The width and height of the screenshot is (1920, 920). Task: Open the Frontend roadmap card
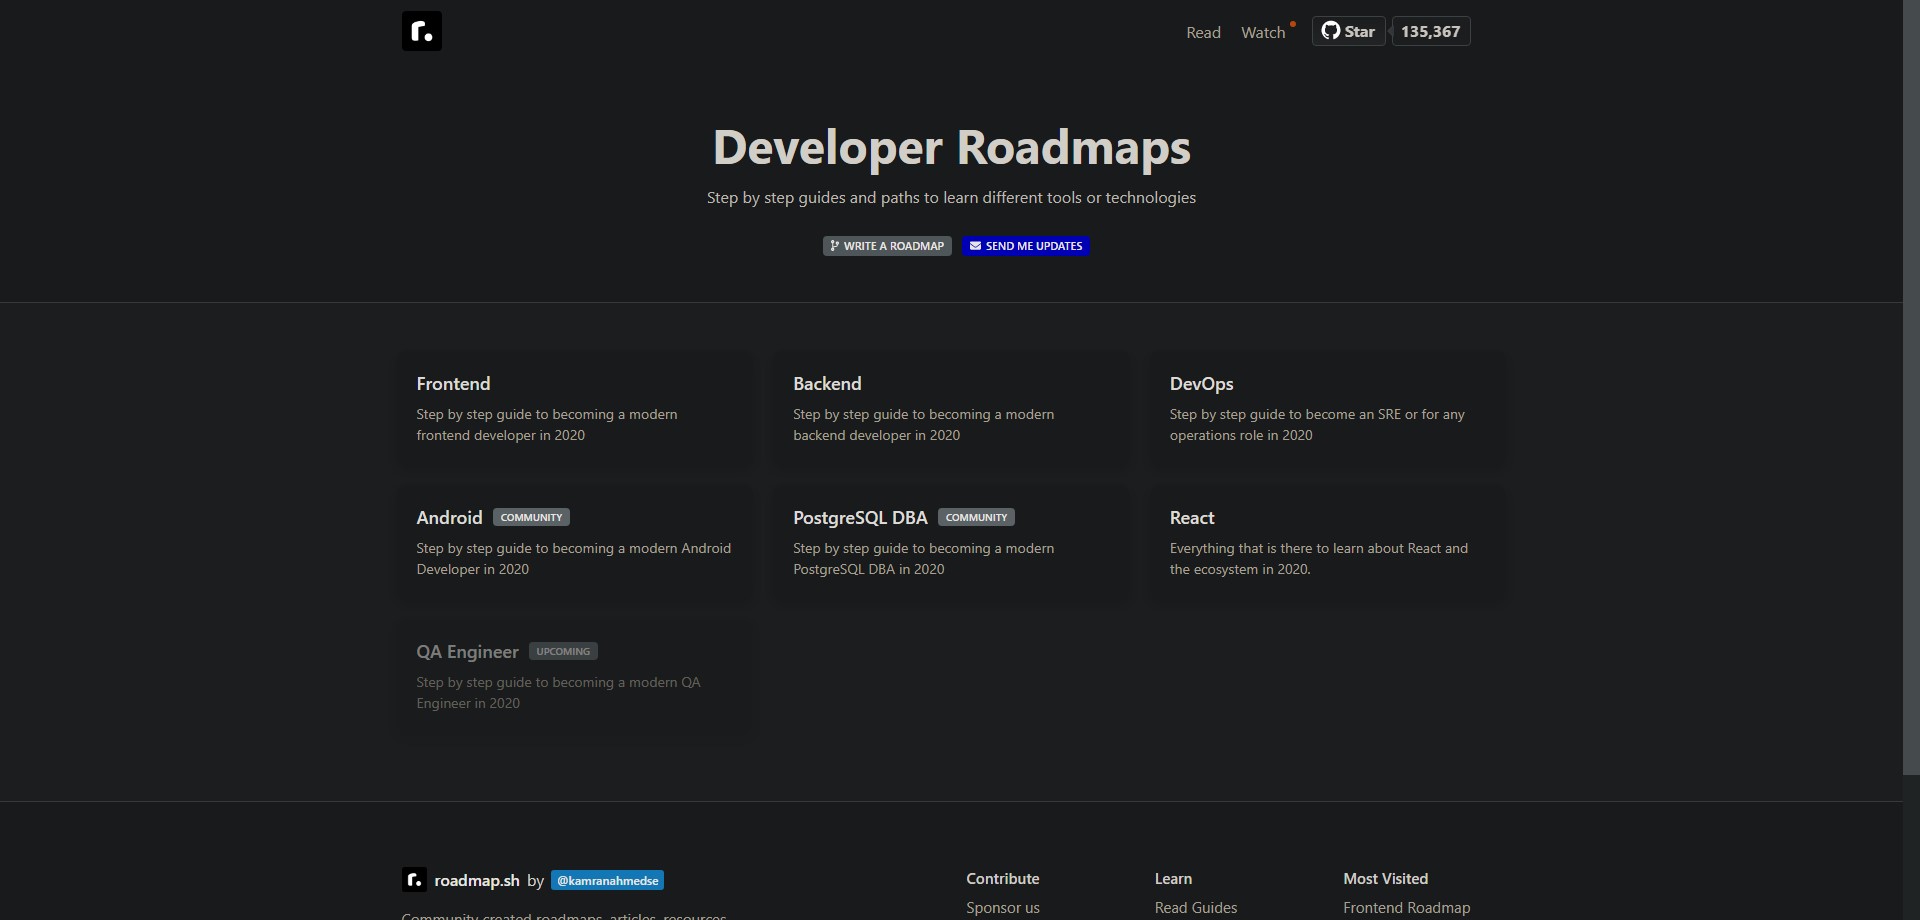coord(575,408)
